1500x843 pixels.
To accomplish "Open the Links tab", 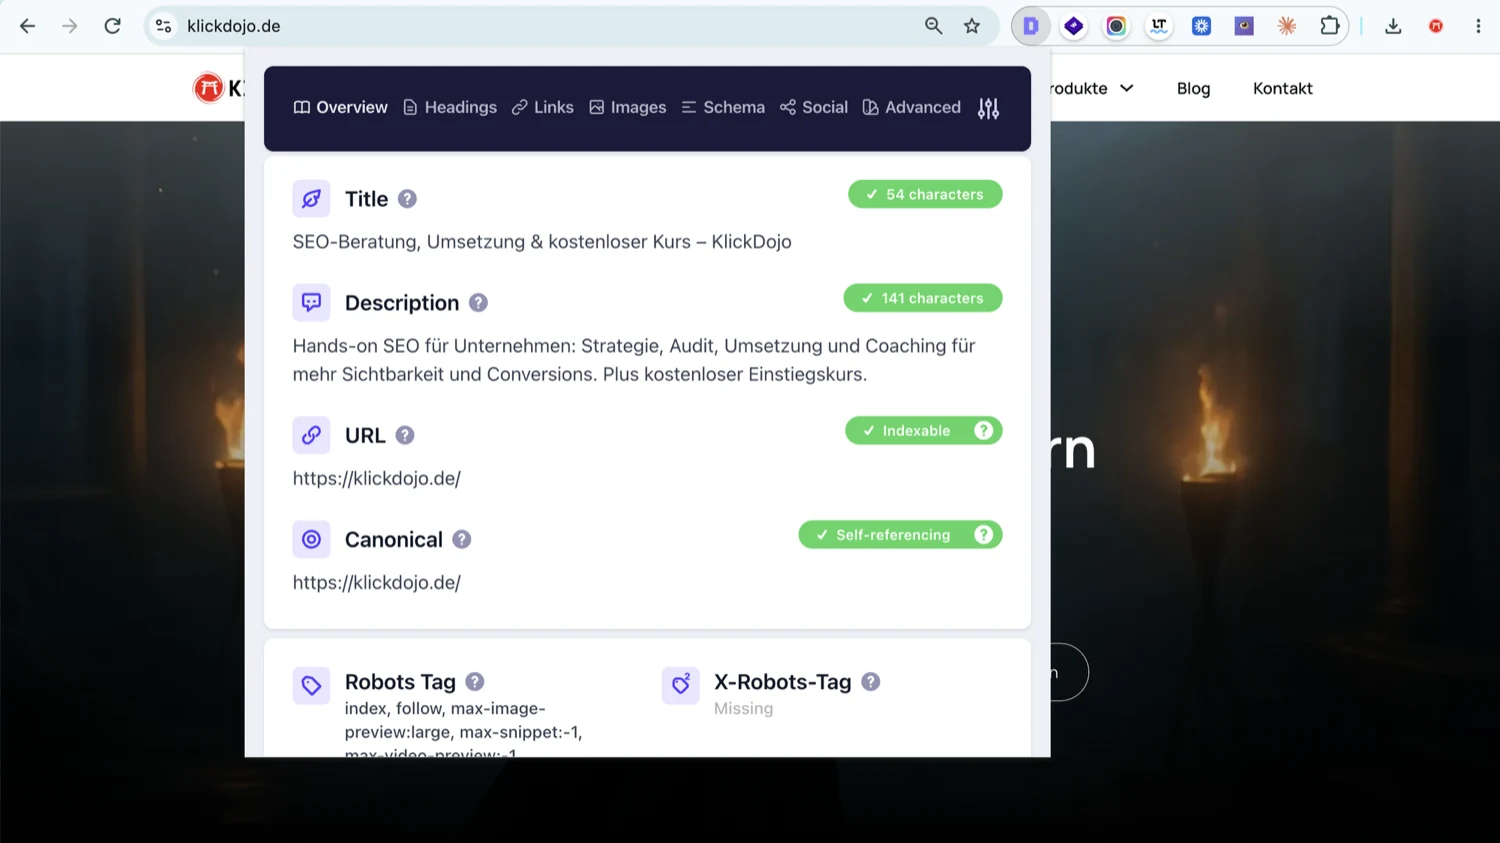I will pyautogui.click(x=543, y=107).
